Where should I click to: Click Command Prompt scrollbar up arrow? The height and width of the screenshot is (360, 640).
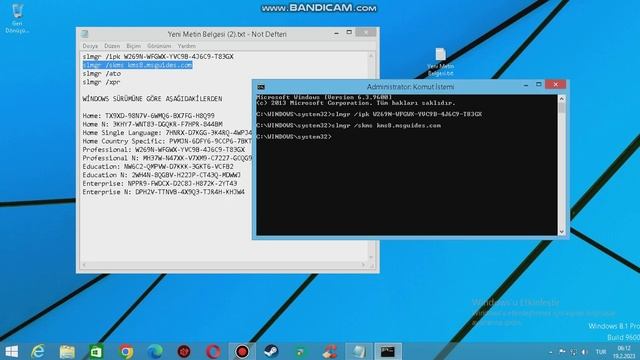tap(562, 98)
